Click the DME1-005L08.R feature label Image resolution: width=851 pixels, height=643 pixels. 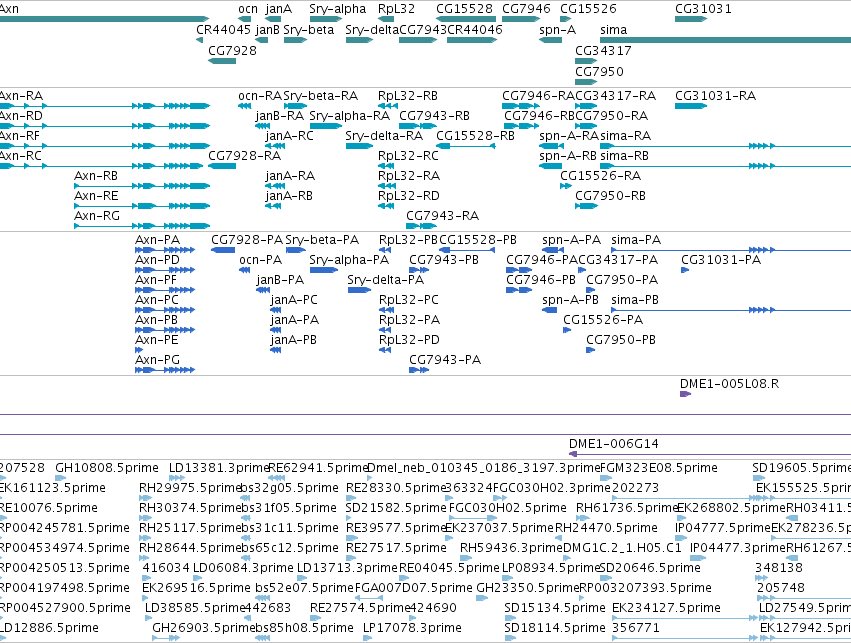(729, 384)
